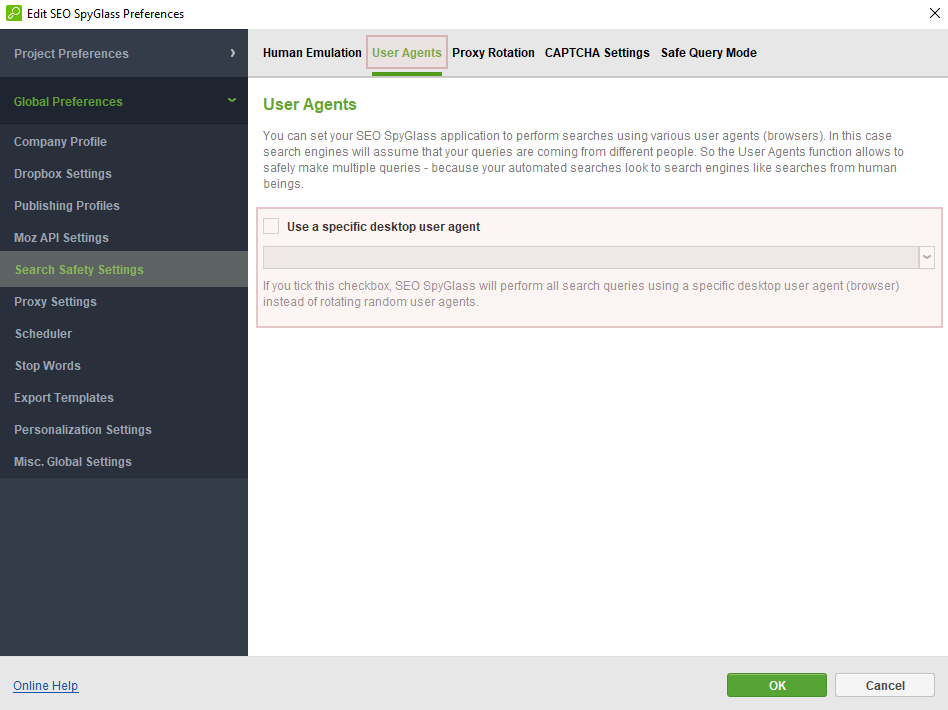The image size is (948, 710).
Task: Click the SEO SpyGlass app icon in title bar
Action: pos(13,13)
